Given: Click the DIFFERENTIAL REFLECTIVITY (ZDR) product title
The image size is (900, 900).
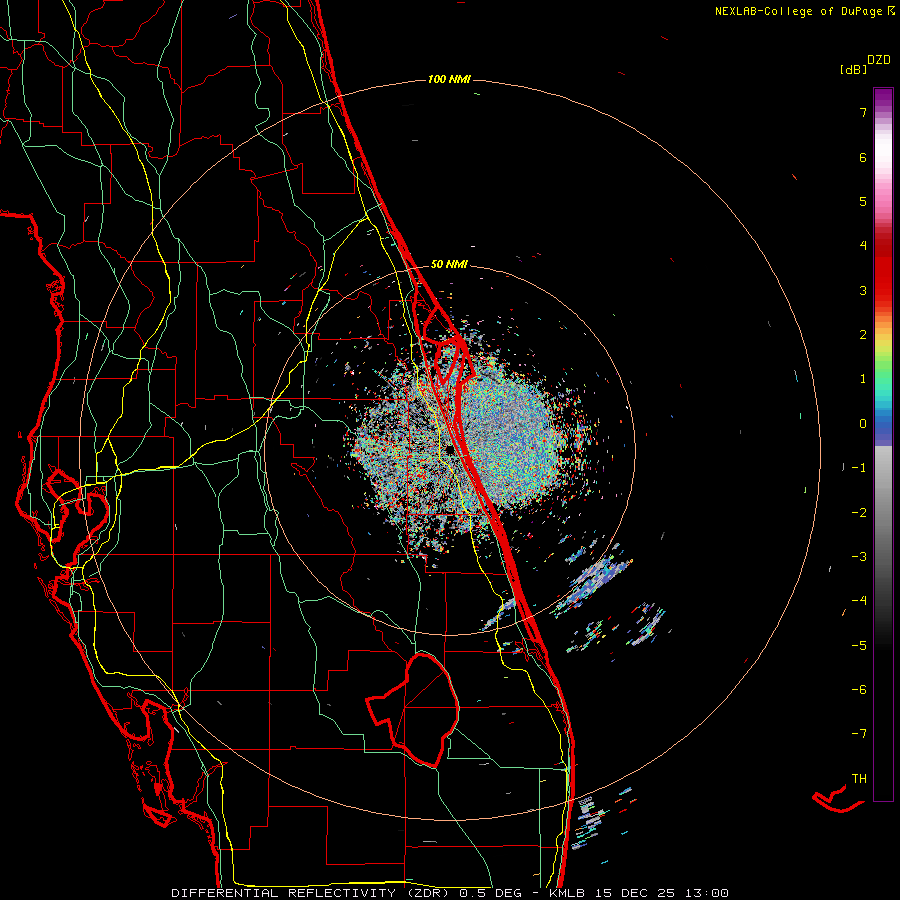Looking at the screenshot, I should pos(313,893).
